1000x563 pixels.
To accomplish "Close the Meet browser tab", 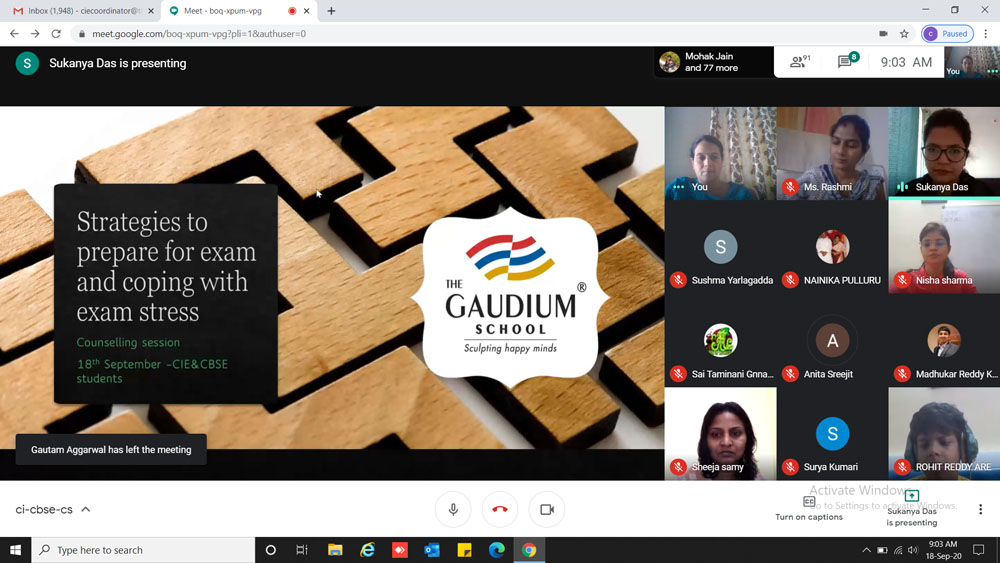I will [307, 11].
